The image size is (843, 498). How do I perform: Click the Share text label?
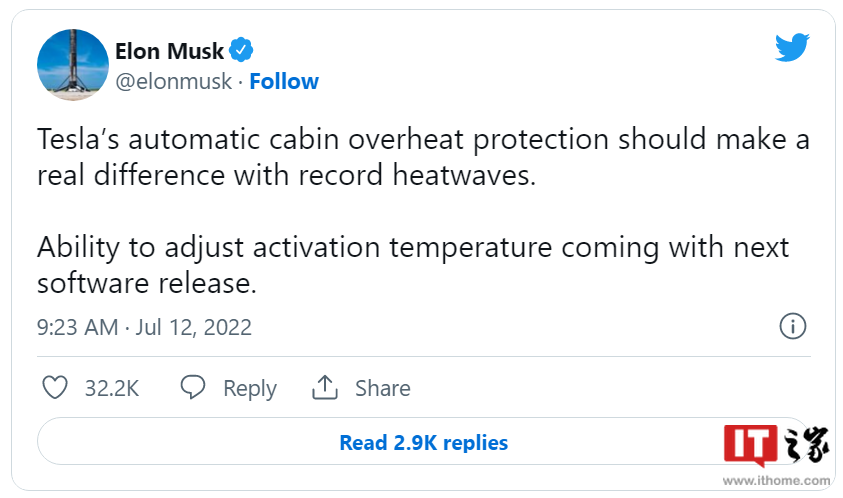382,388
